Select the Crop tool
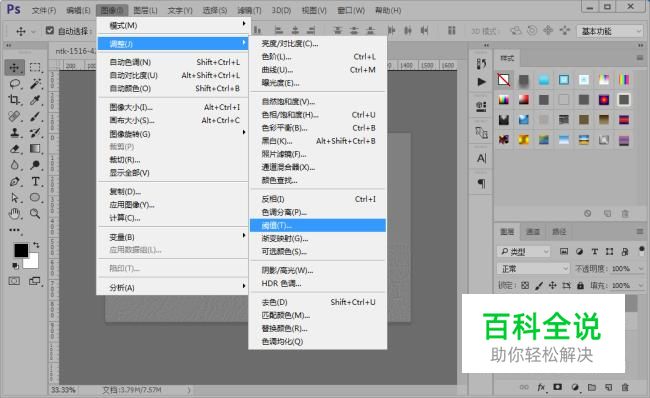This screenshot has width=650, height=398. click(15, 100)
